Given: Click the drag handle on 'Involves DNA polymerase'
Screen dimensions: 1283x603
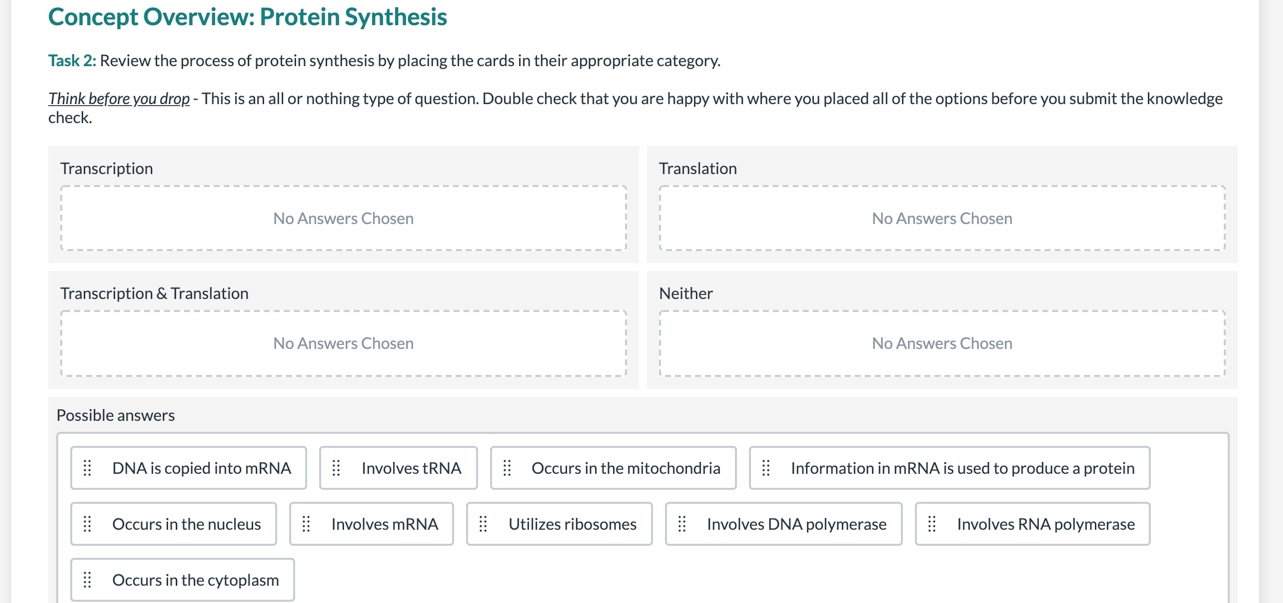Looking at the screenshot, I should 681,523.
